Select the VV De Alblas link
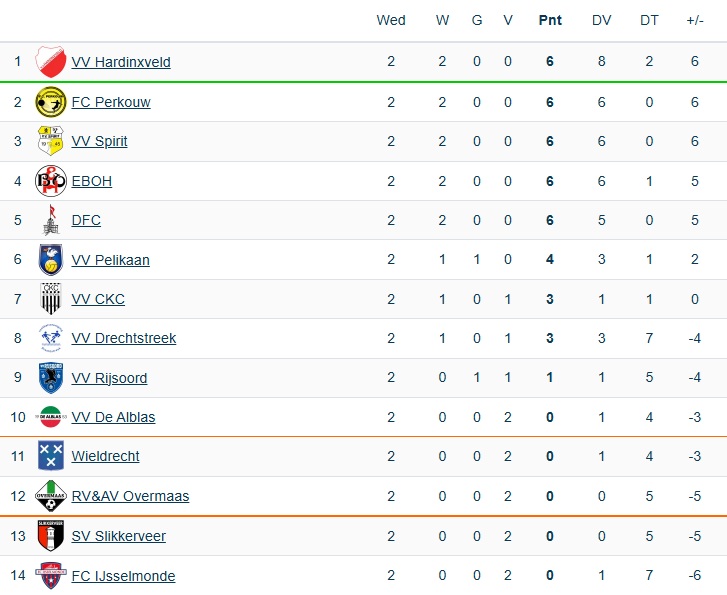Viewport: 727px width, 595px height. (x=113, y=417)
